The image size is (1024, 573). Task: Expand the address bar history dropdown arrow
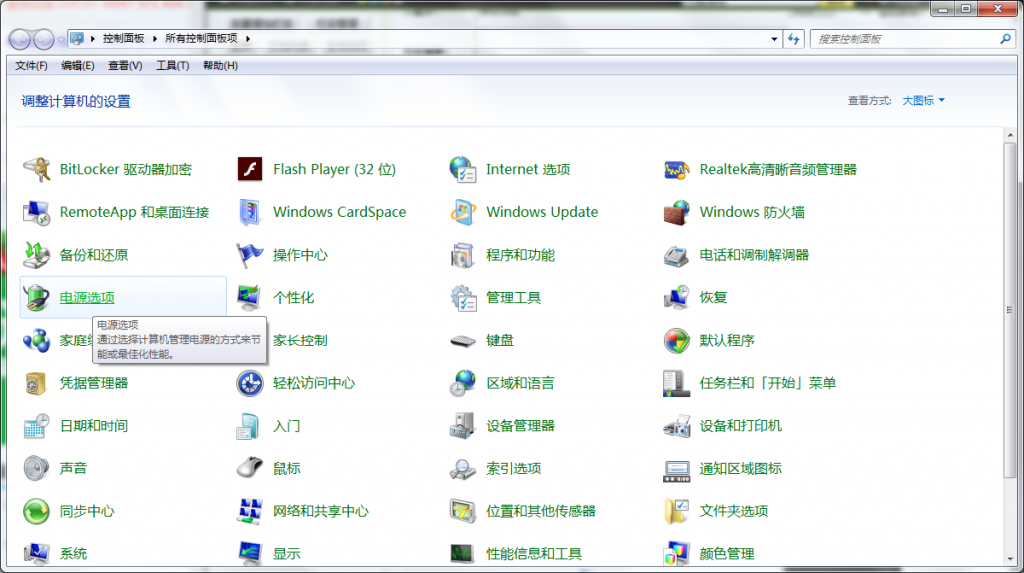point(775,39)
